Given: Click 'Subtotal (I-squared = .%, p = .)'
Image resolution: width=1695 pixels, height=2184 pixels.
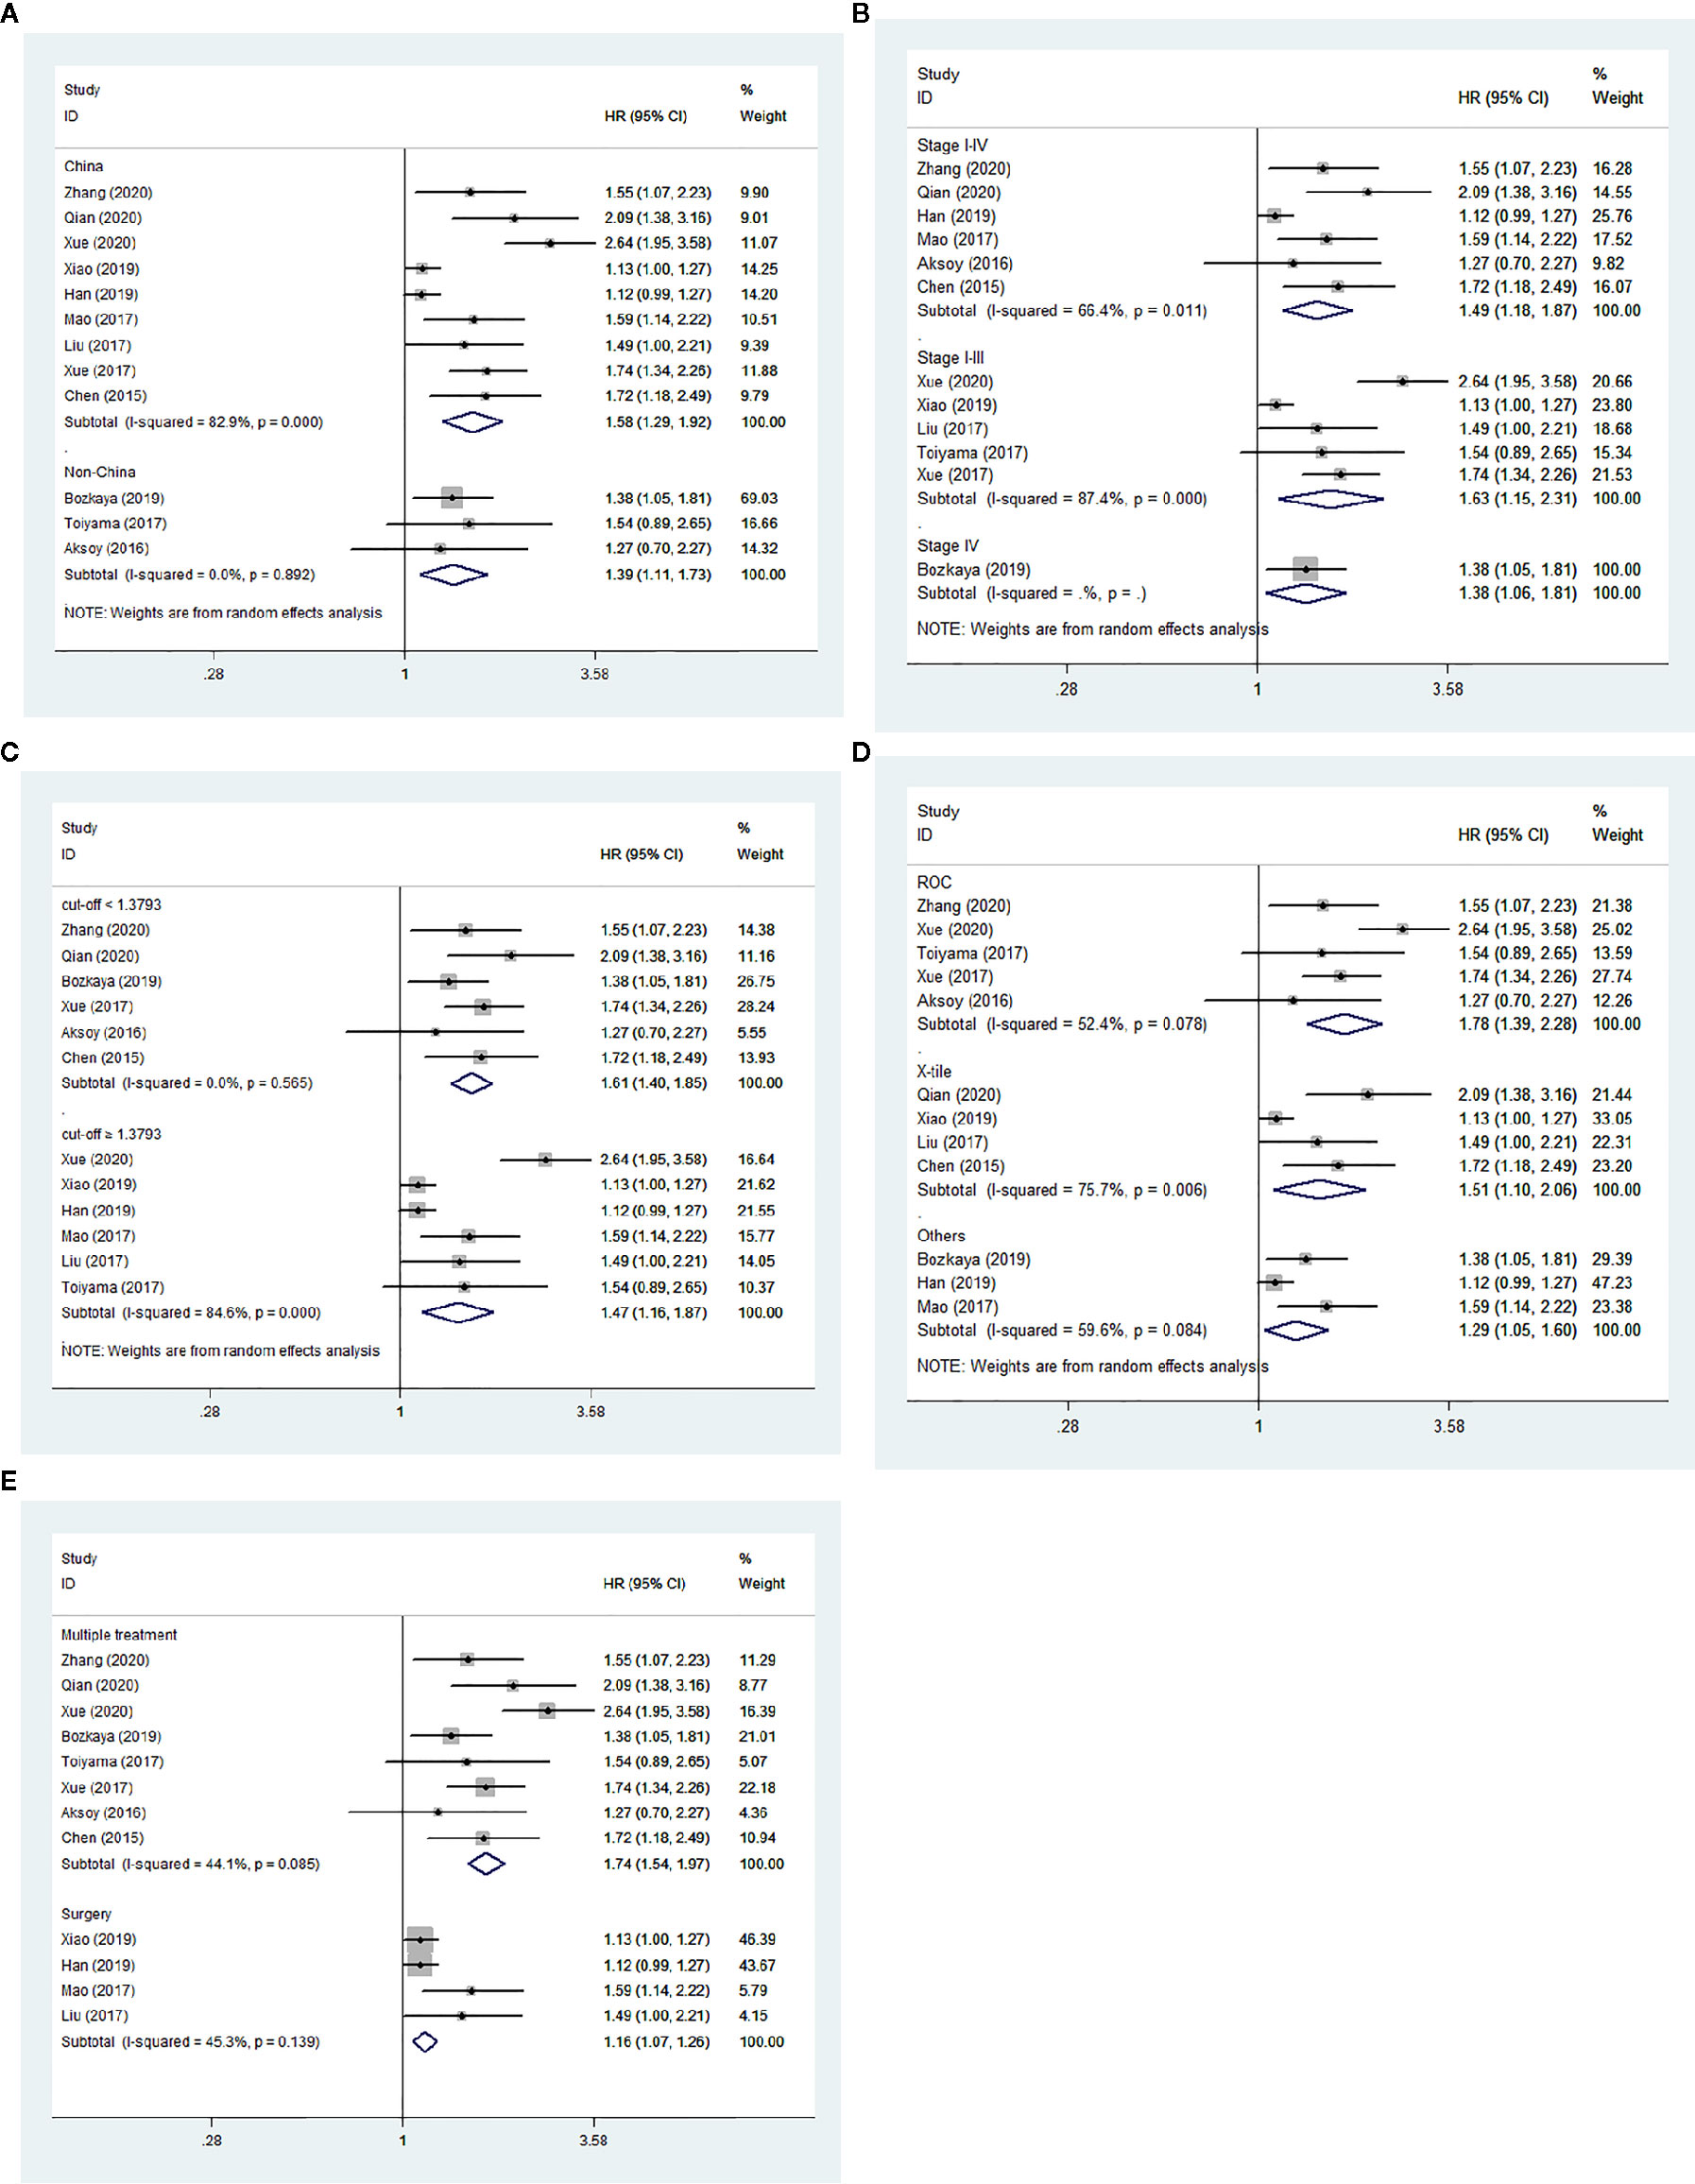Looking at the screenshot, I should tap(1032, 593).
